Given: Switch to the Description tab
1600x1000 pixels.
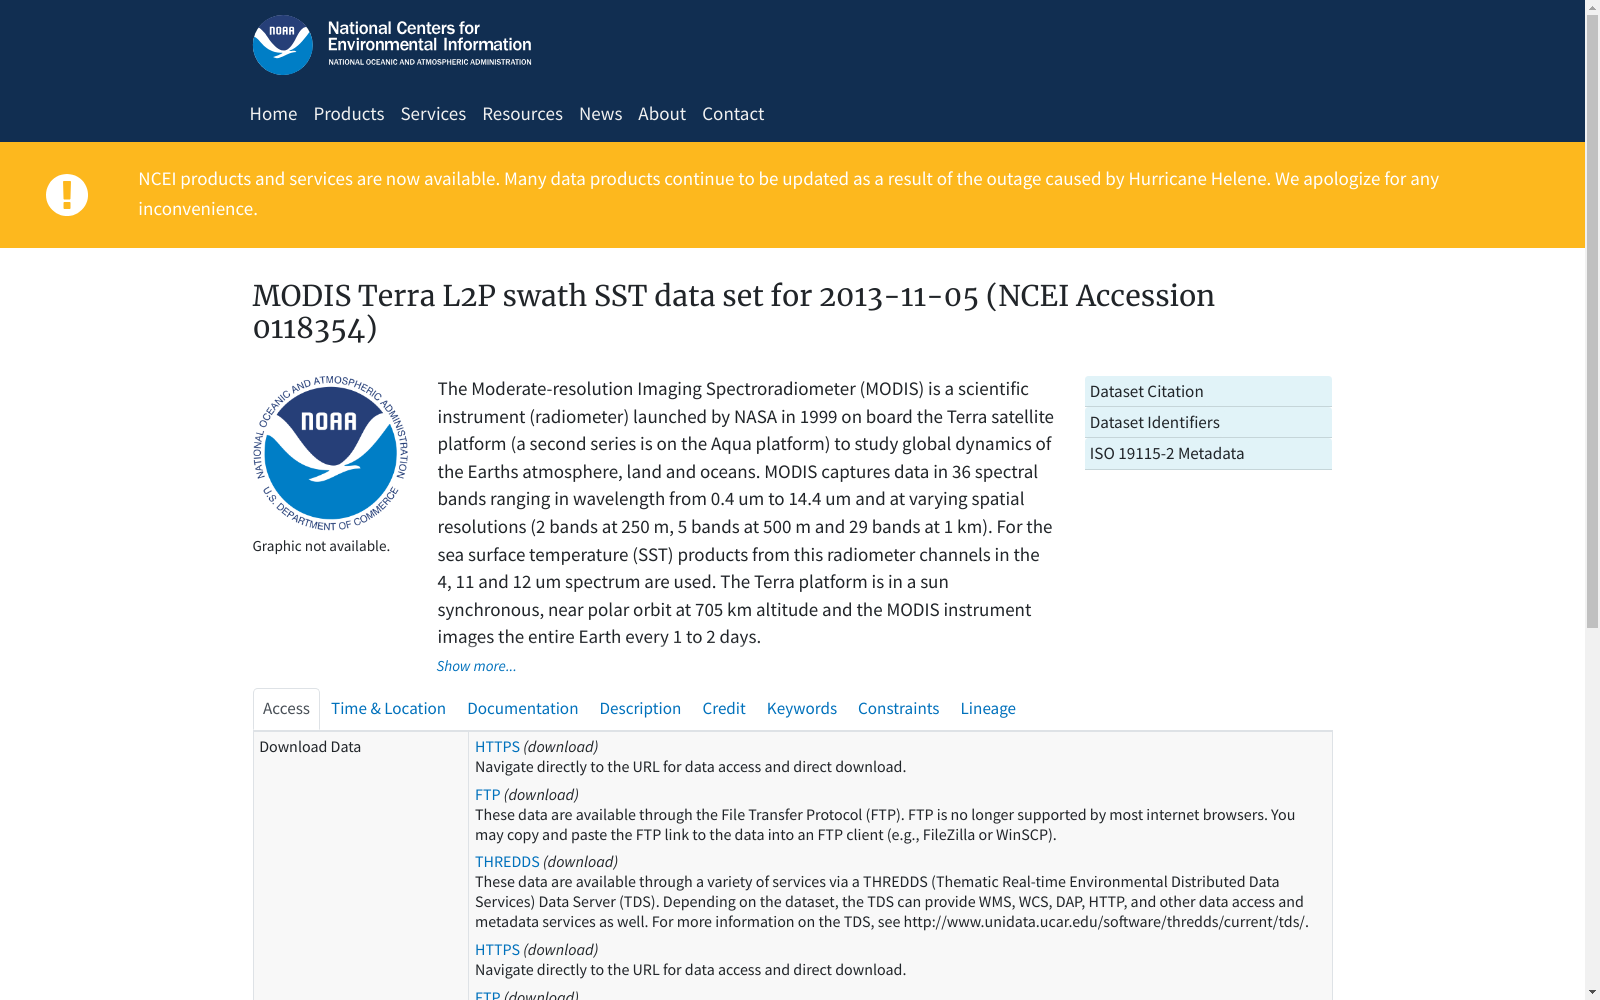Looking at the screenshot, I should pos(640,709).
